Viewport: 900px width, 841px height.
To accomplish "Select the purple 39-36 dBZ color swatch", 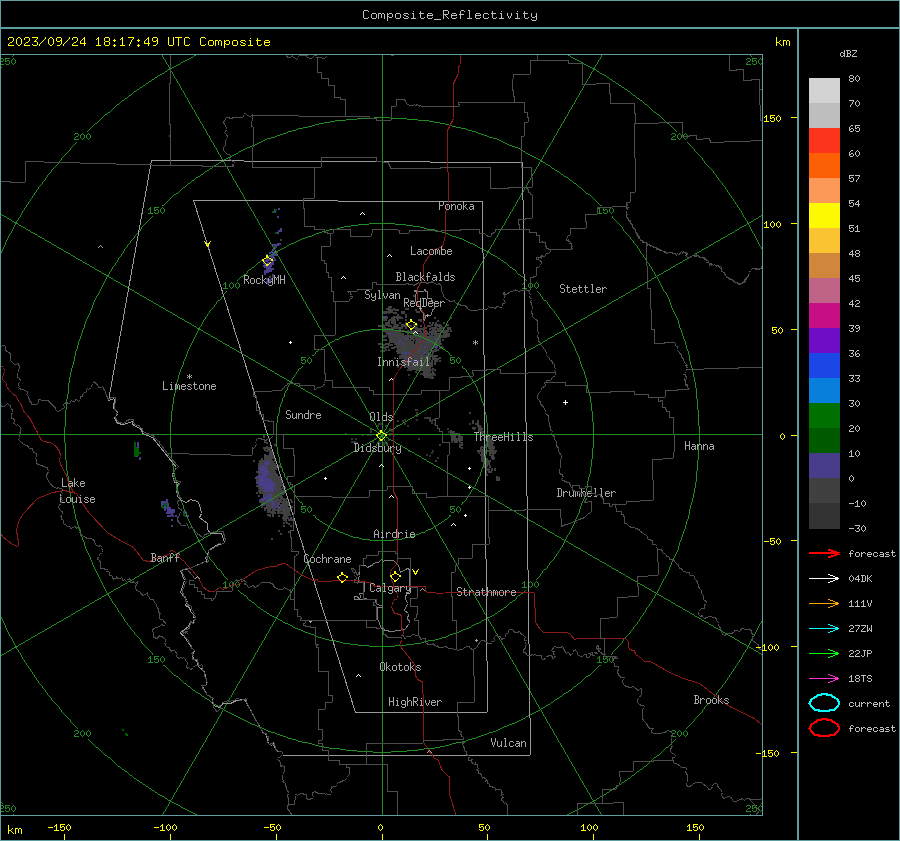I will [824, 340].
